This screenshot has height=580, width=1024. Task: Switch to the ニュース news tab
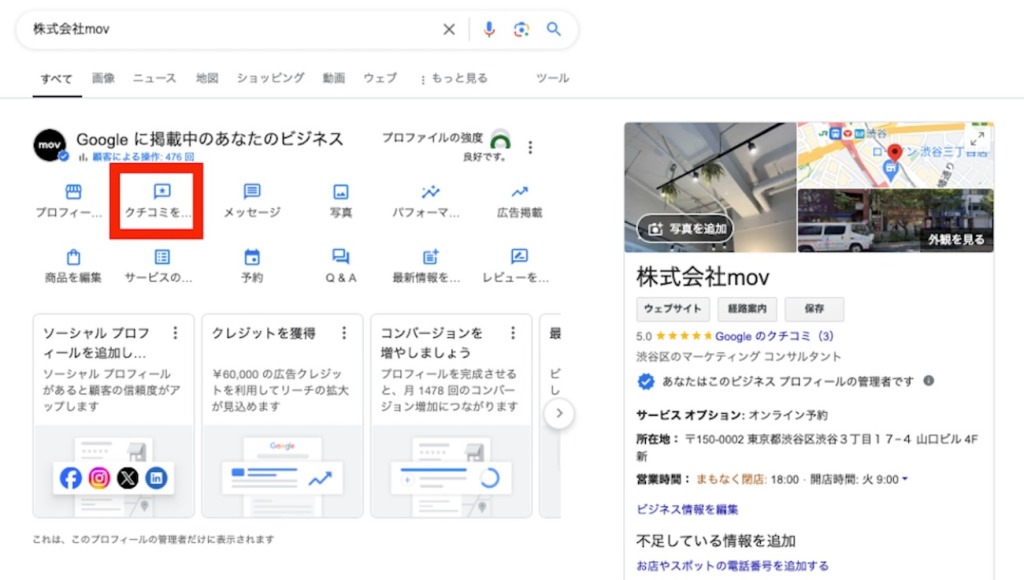[154, 78]
